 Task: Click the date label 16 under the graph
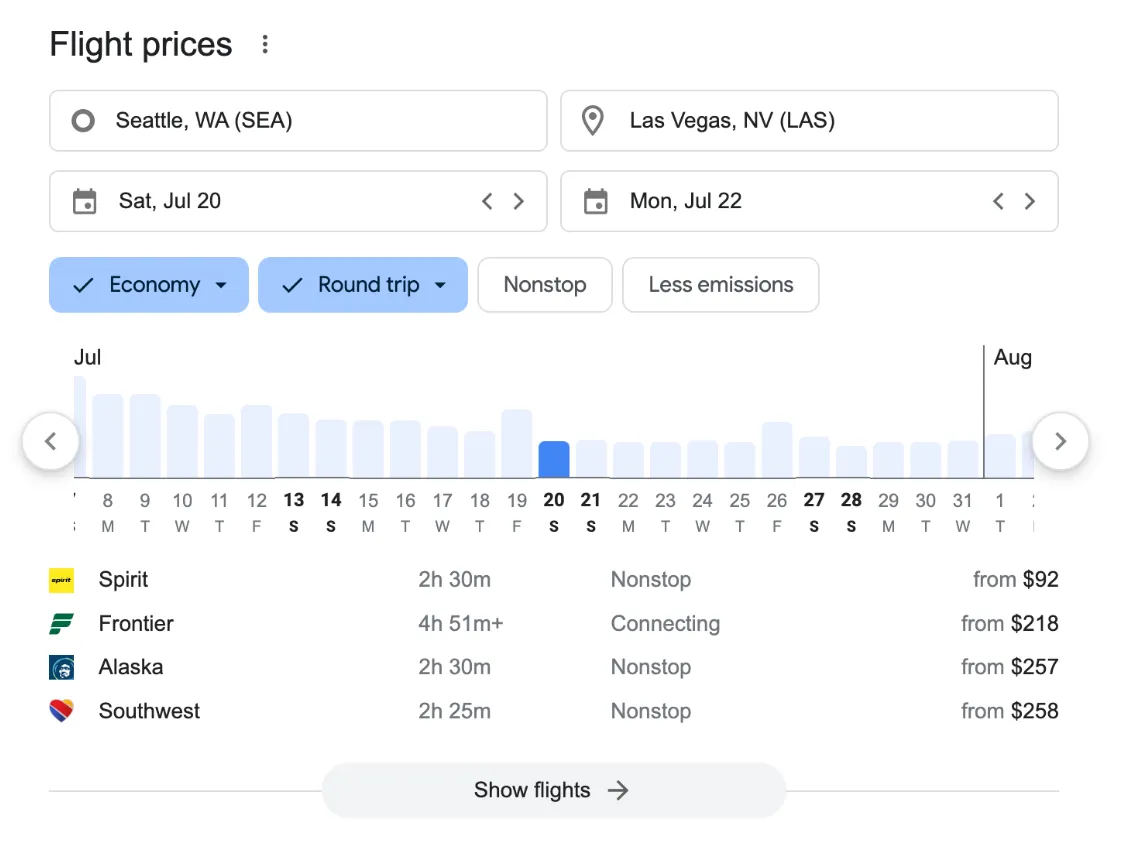coord(406,501)
